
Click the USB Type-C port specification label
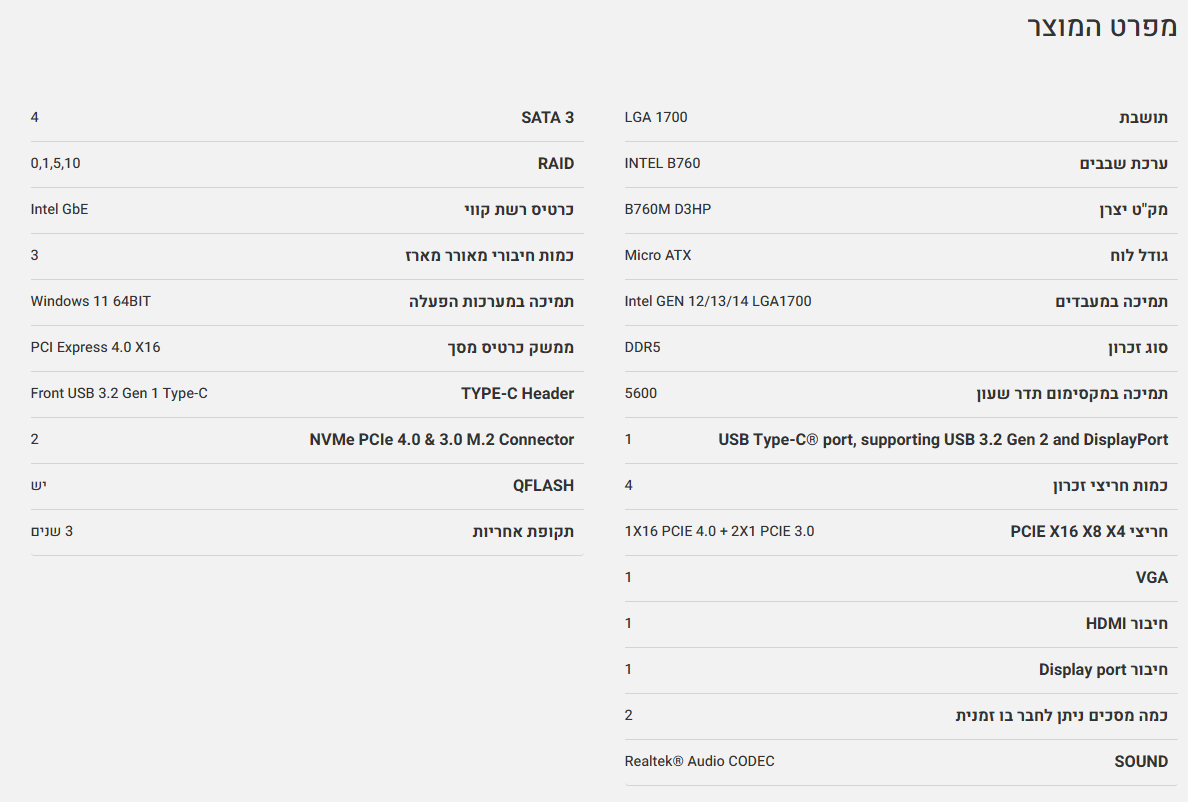(942, 440)
